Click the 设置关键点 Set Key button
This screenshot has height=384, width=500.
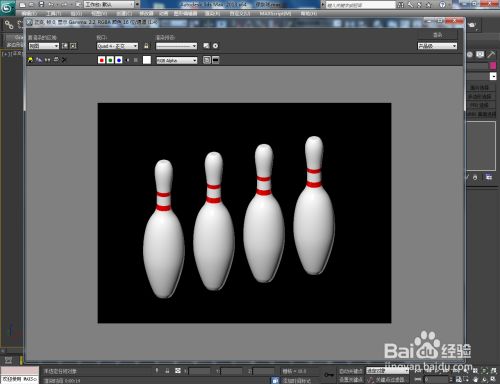click(351, 379)
